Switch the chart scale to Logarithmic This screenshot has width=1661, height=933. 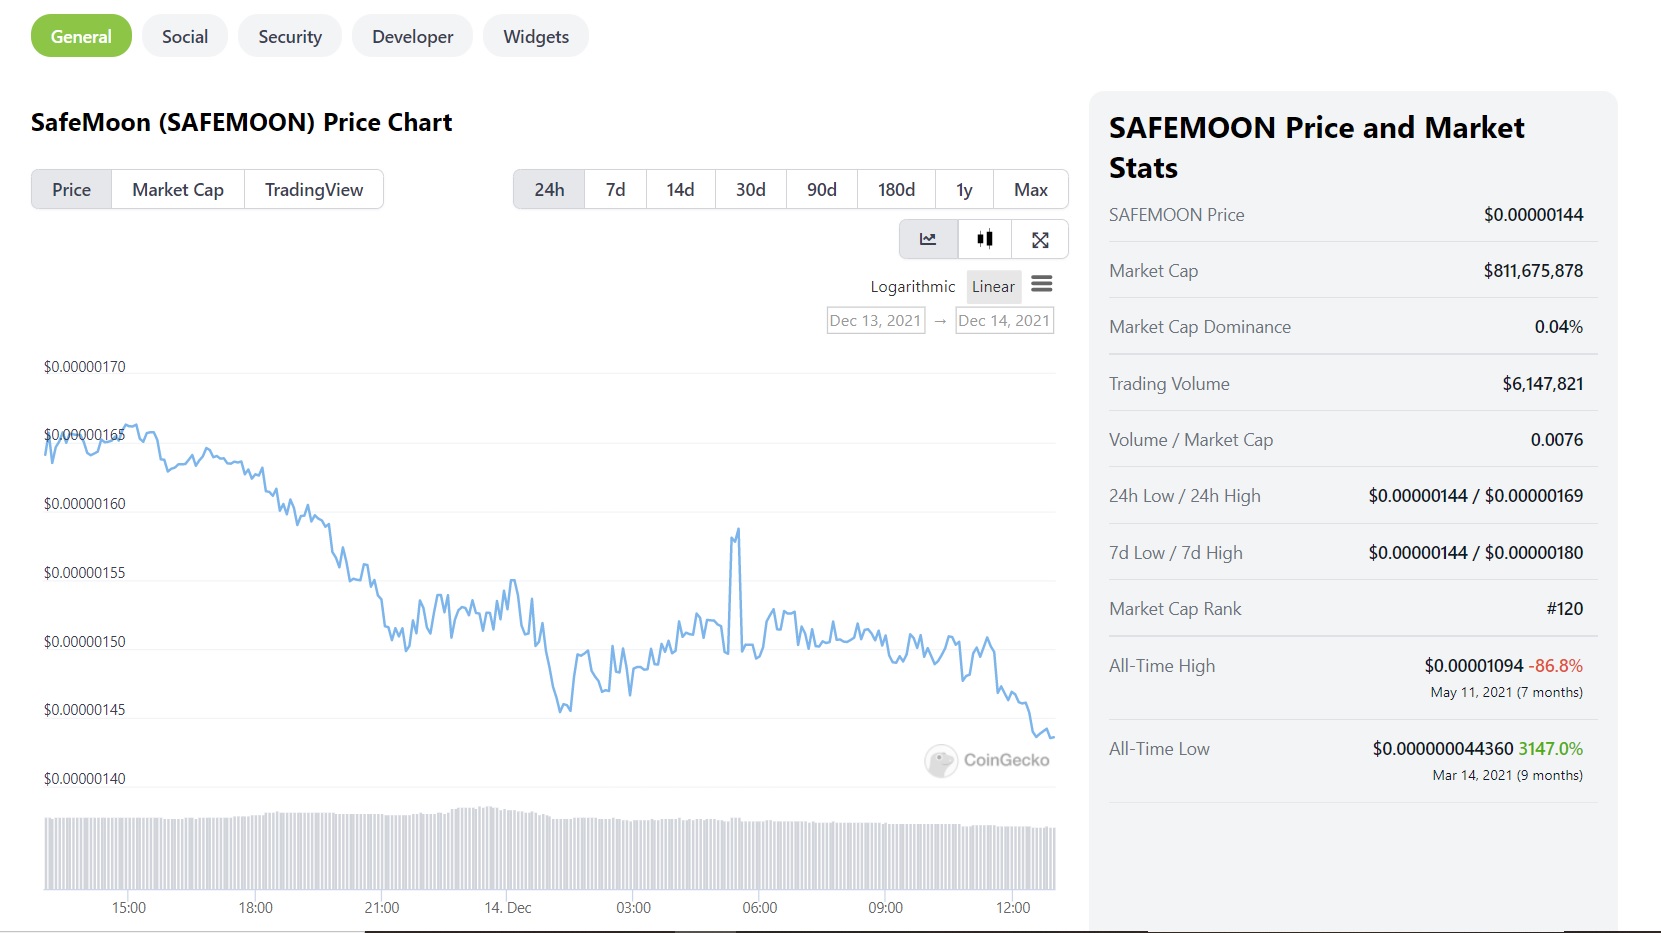(911, 286)
